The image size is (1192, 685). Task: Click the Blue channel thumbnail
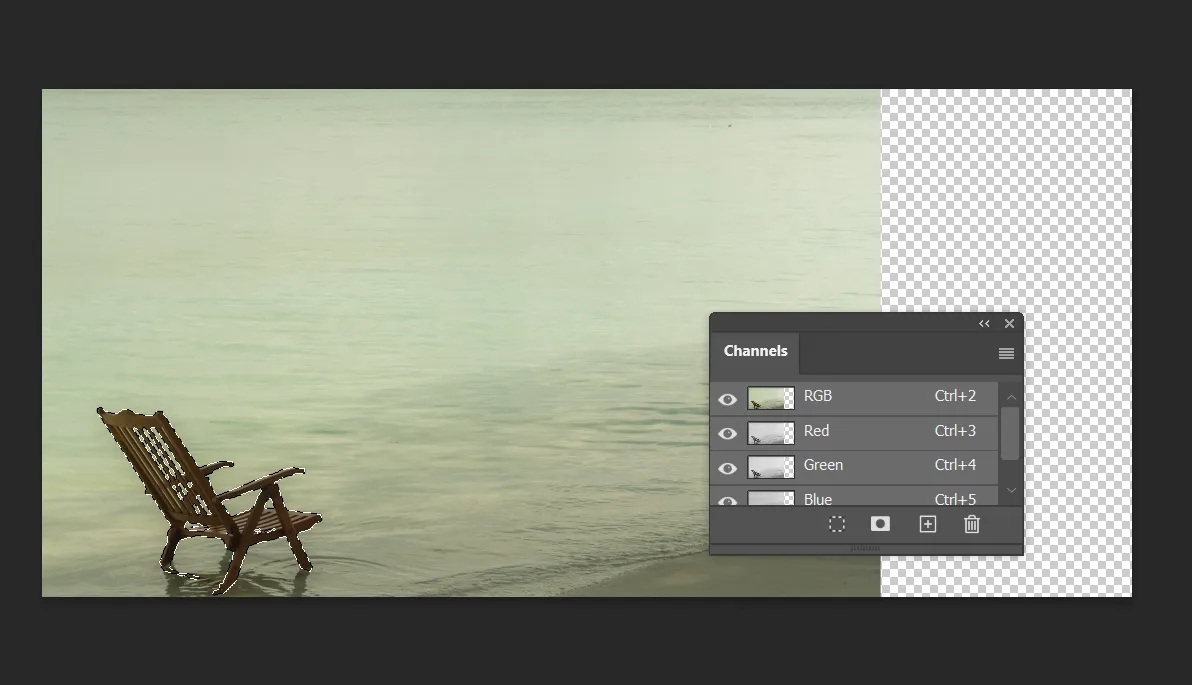771,498
